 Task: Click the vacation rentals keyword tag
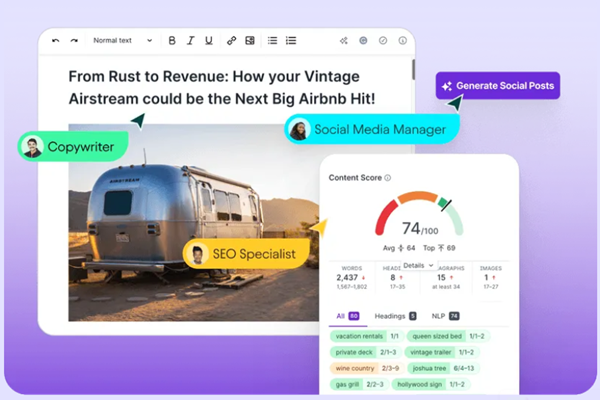tap(367, 336)
